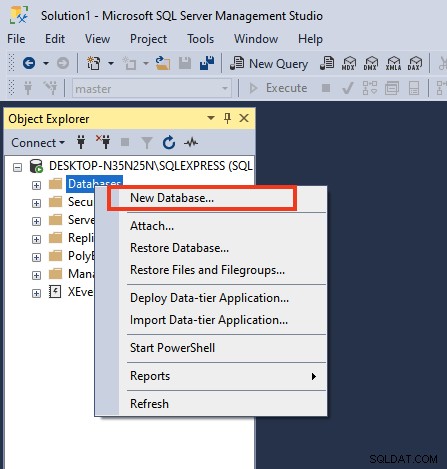Image resolution: width=447 pixels, height=469 pixels.
Task: Click the XMLA query icon
Action: (393, 63)
